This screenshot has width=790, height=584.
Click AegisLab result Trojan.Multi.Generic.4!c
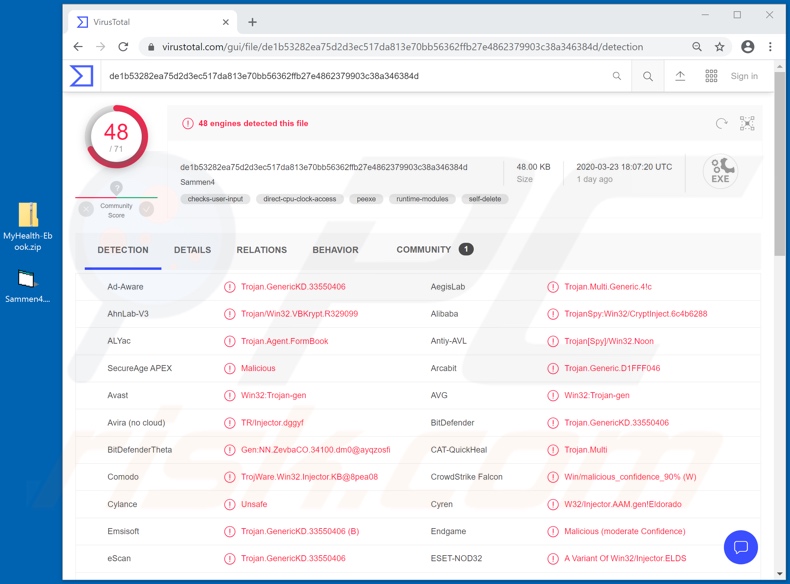608,287
